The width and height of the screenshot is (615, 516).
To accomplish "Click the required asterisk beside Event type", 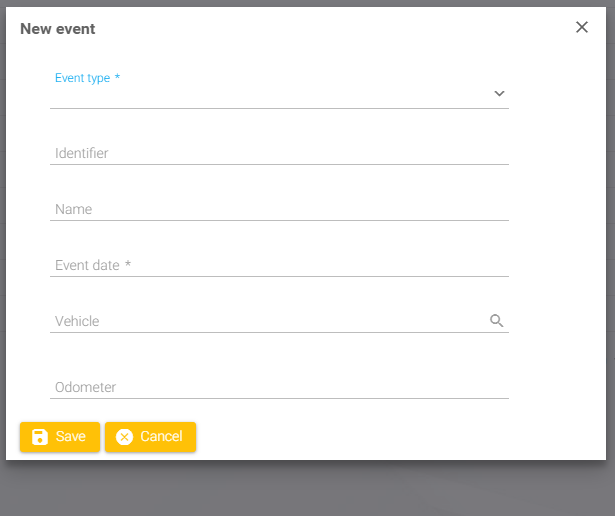I will (x=117, y=78).
